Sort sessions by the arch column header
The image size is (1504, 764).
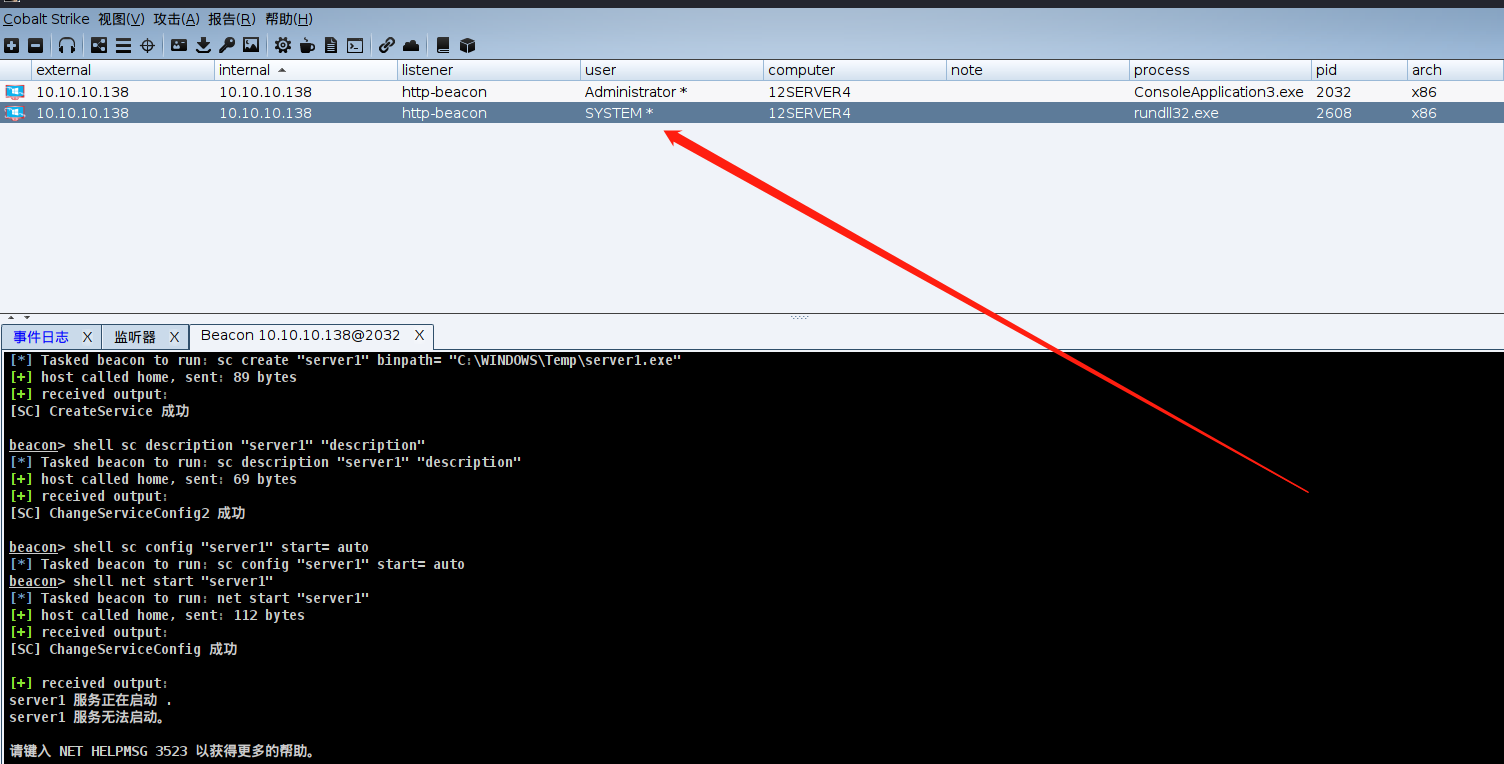click(1455, 70)
